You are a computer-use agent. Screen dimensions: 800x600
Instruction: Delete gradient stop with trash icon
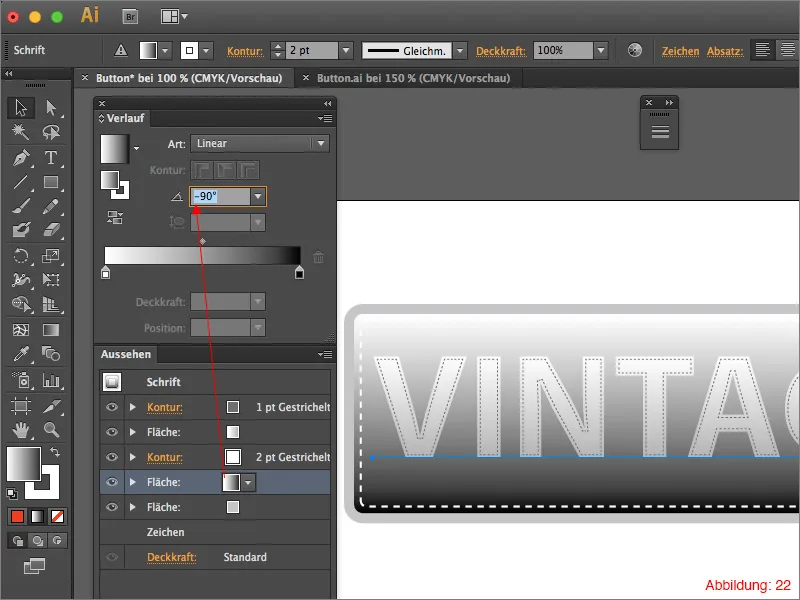pos(318,257)
